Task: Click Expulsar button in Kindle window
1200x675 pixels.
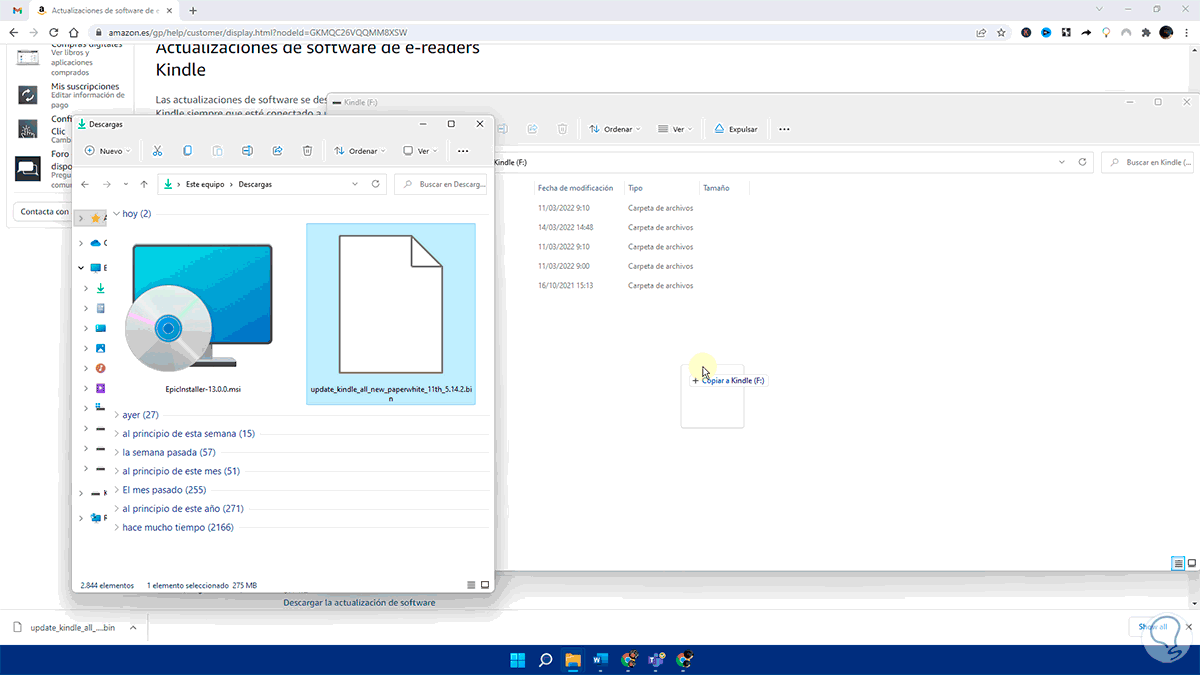Action: pos(735,129)
